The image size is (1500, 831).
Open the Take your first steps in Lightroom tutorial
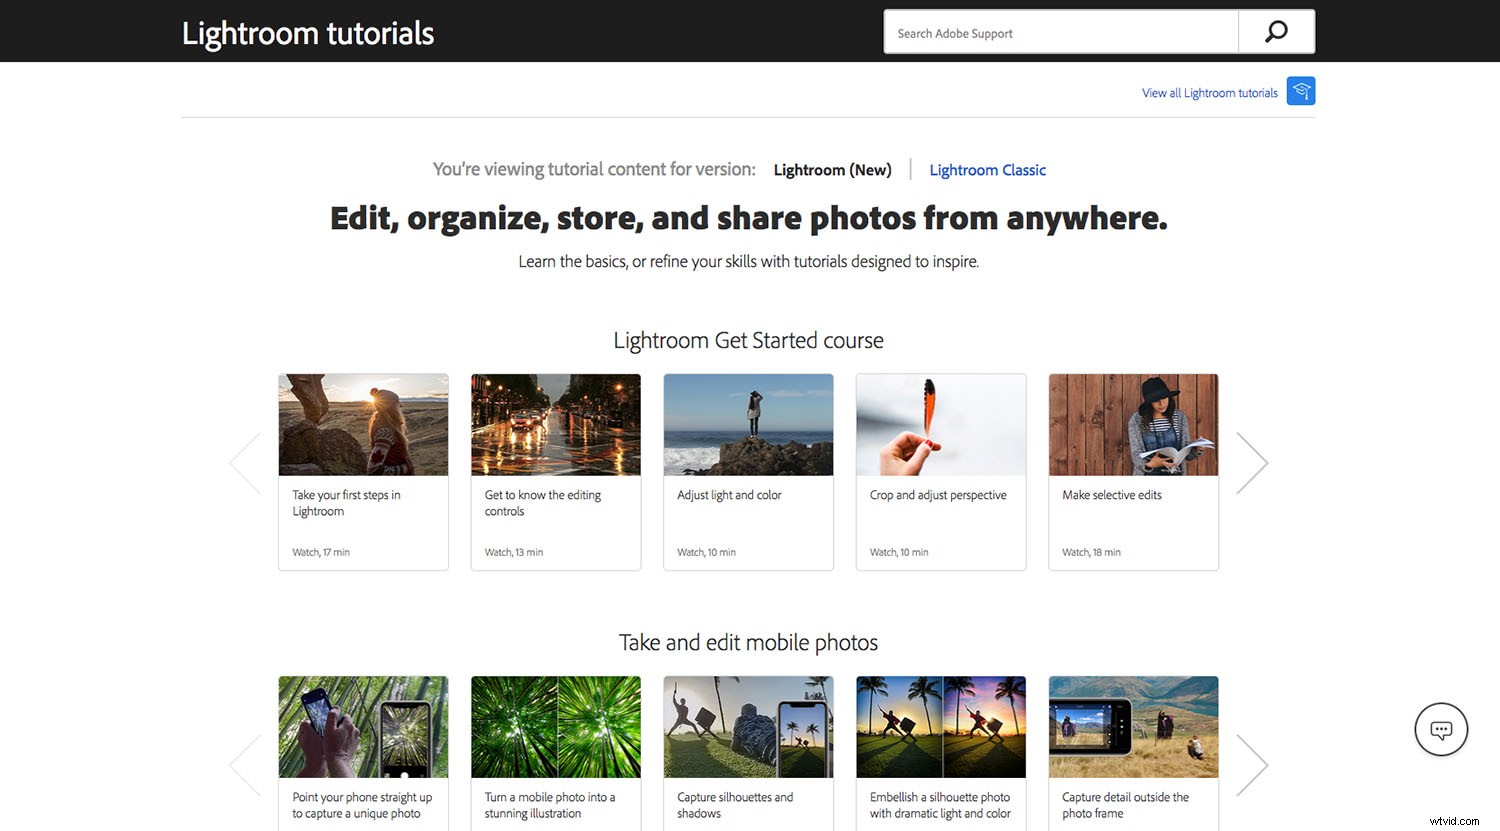[x=362, y=424]
